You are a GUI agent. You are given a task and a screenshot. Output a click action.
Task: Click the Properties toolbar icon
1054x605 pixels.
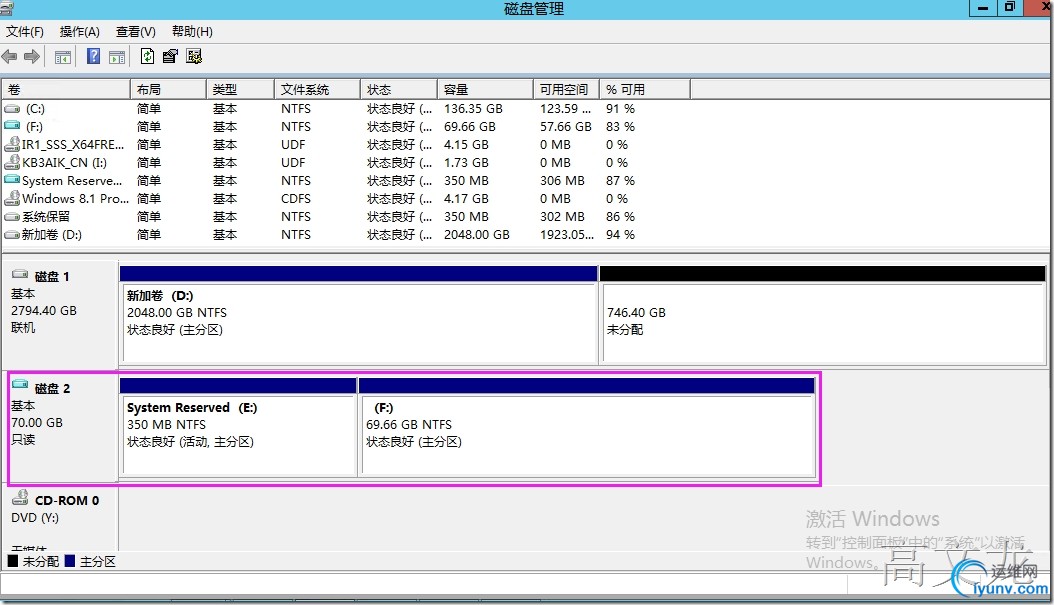click(170, 56)
